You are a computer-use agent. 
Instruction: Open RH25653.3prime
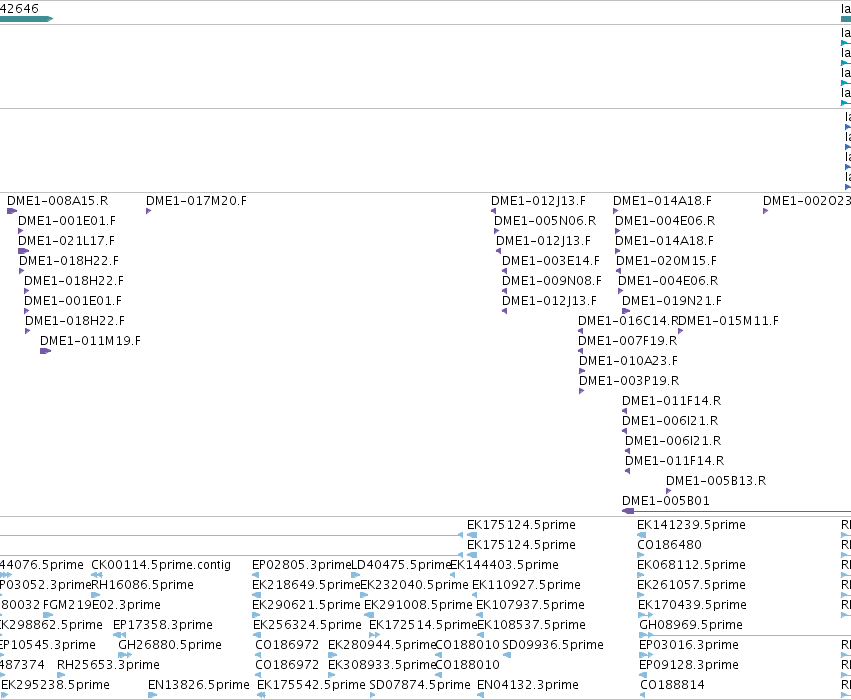point(108,665)
